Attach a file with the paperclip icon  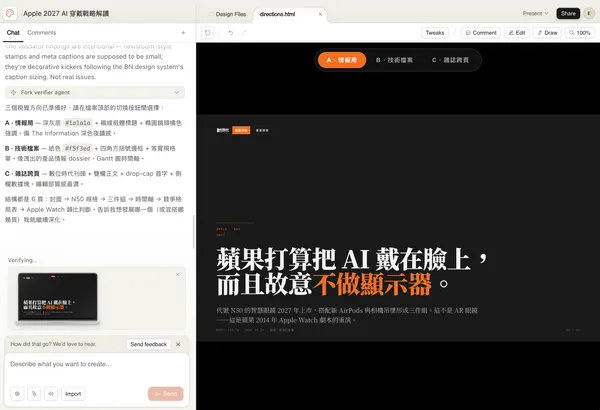point(34,394)
